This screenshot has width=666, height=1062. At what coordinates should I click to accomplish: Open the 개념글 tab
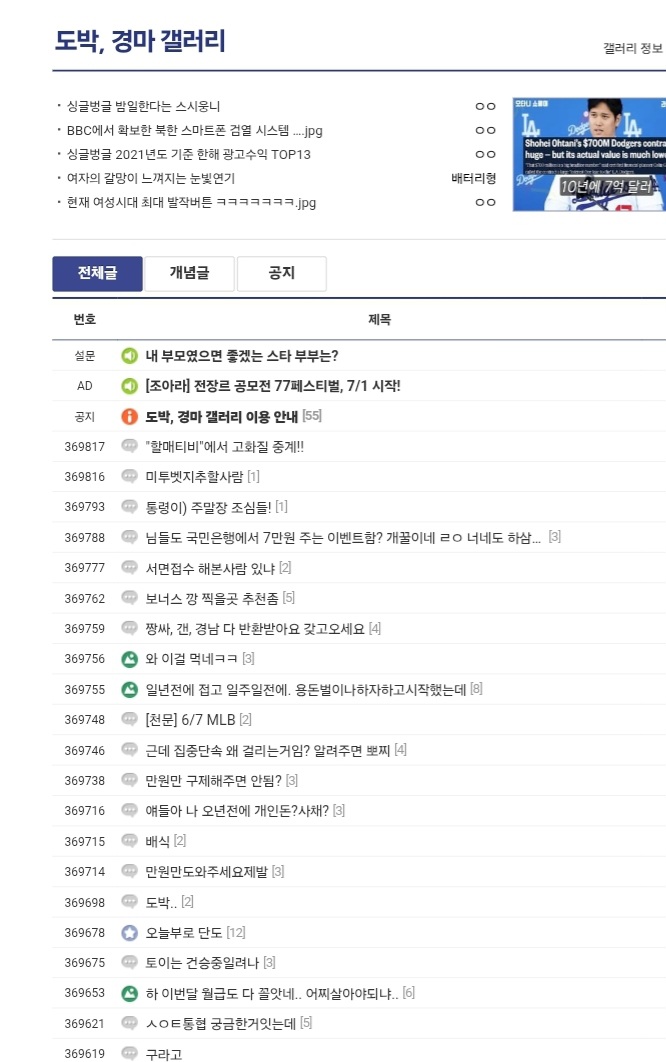click(189, 273)
